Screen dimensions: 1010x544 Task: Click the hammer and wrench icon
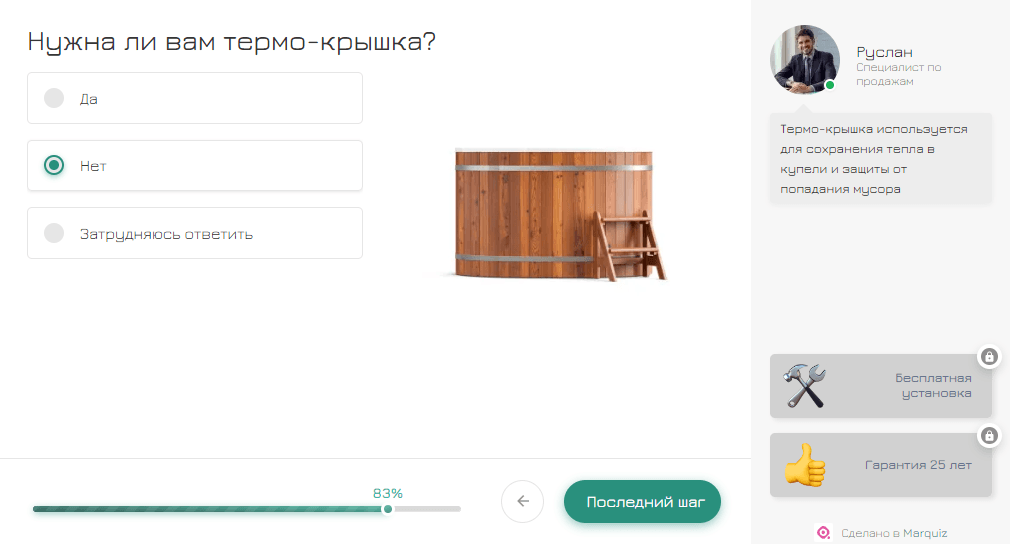pos(805,386)
